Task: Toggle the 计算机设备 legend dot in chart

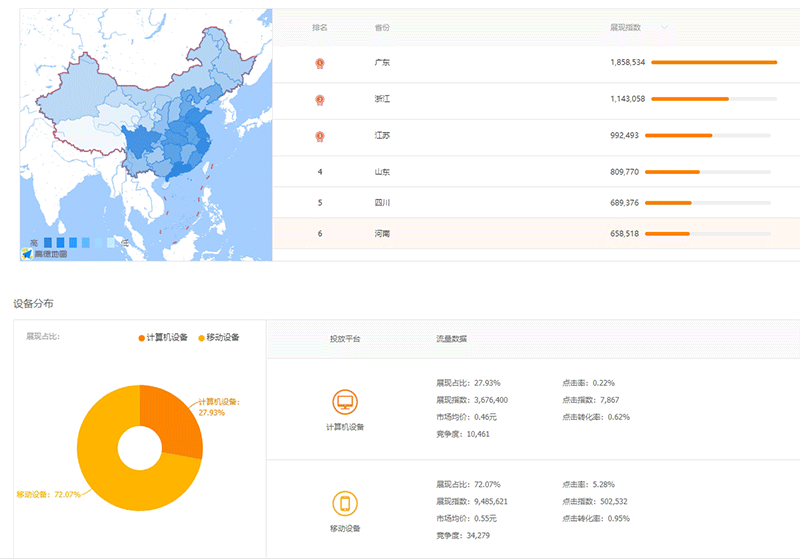Action: click(x=141, y=337)
